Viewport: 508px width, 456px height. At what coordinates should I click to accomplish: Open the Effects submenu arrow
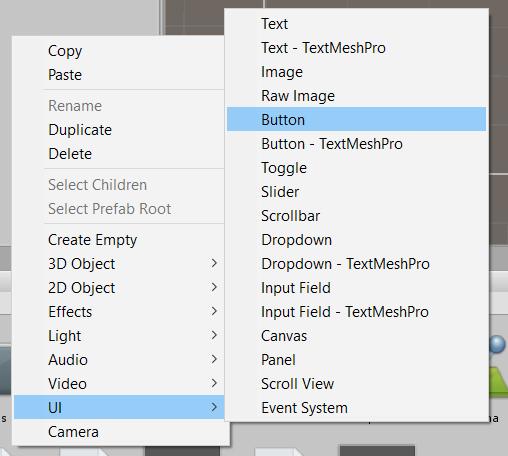pos(214,311)
